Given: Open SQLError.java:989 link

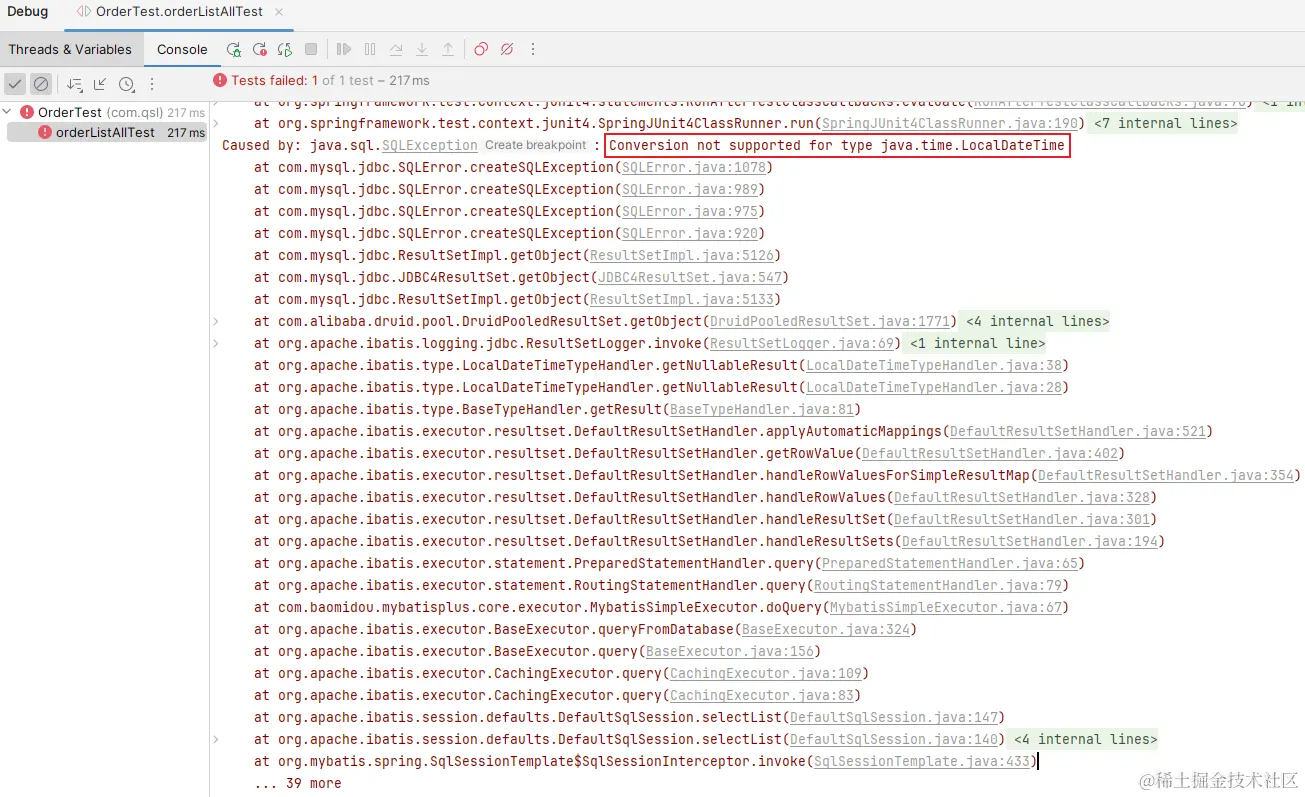Looking at the screenshot, I should point(689,189).
